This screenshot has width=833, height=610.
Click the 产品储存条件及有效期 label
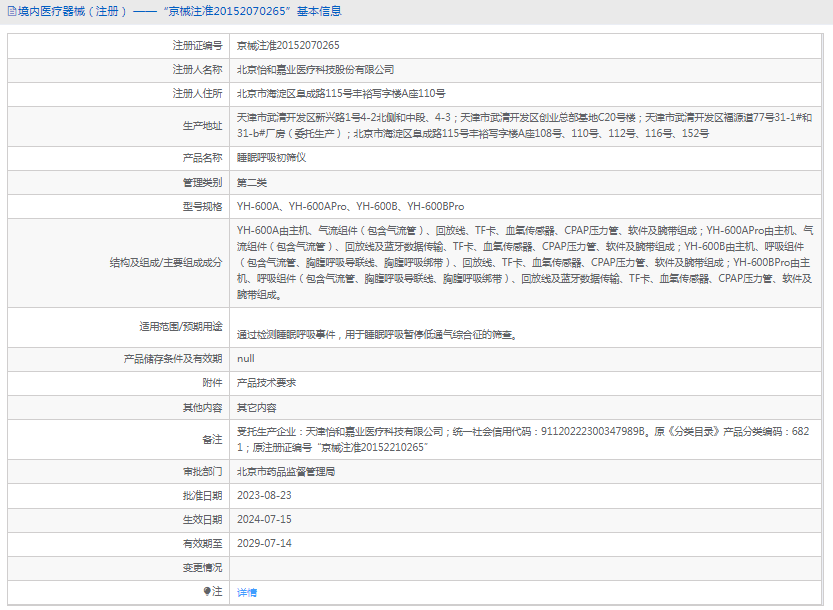(x=173, y=359)
